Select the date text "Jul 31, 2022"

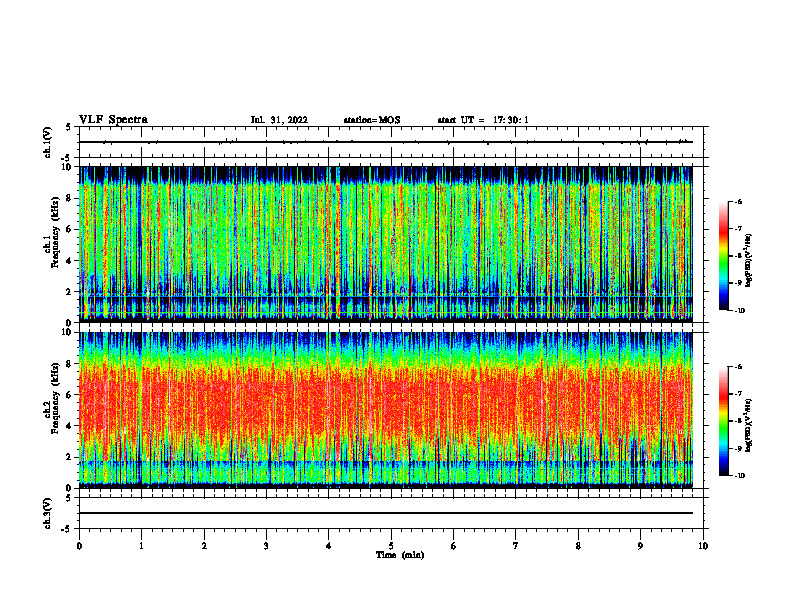[x=279, y=120]
